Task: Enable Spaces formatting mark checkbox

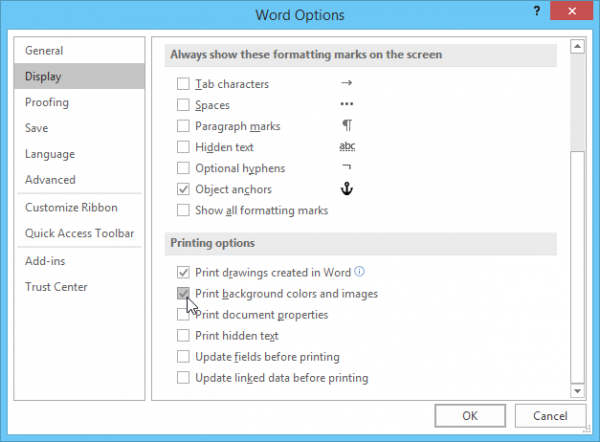Action: click(x=183, y=105)
